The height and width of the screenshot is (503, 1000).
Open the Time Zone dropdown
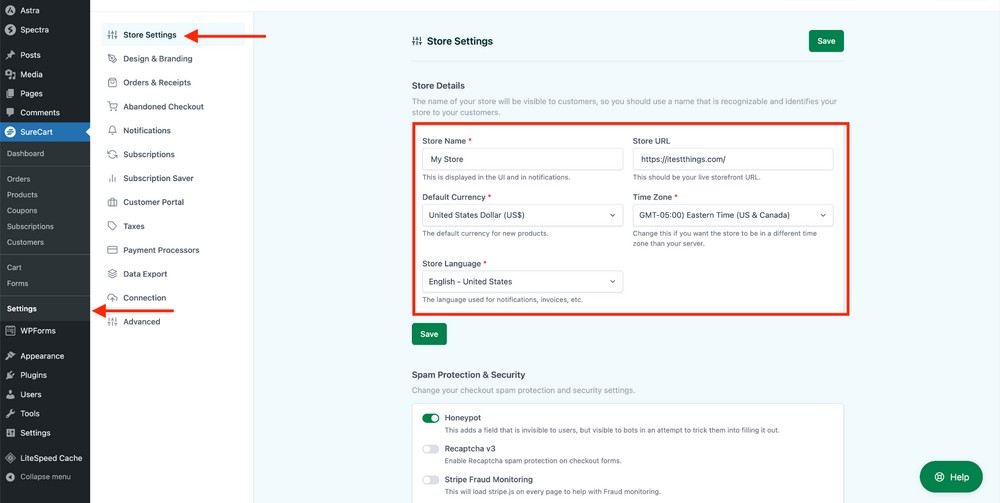pyautogui.click(x=733, y=215)
